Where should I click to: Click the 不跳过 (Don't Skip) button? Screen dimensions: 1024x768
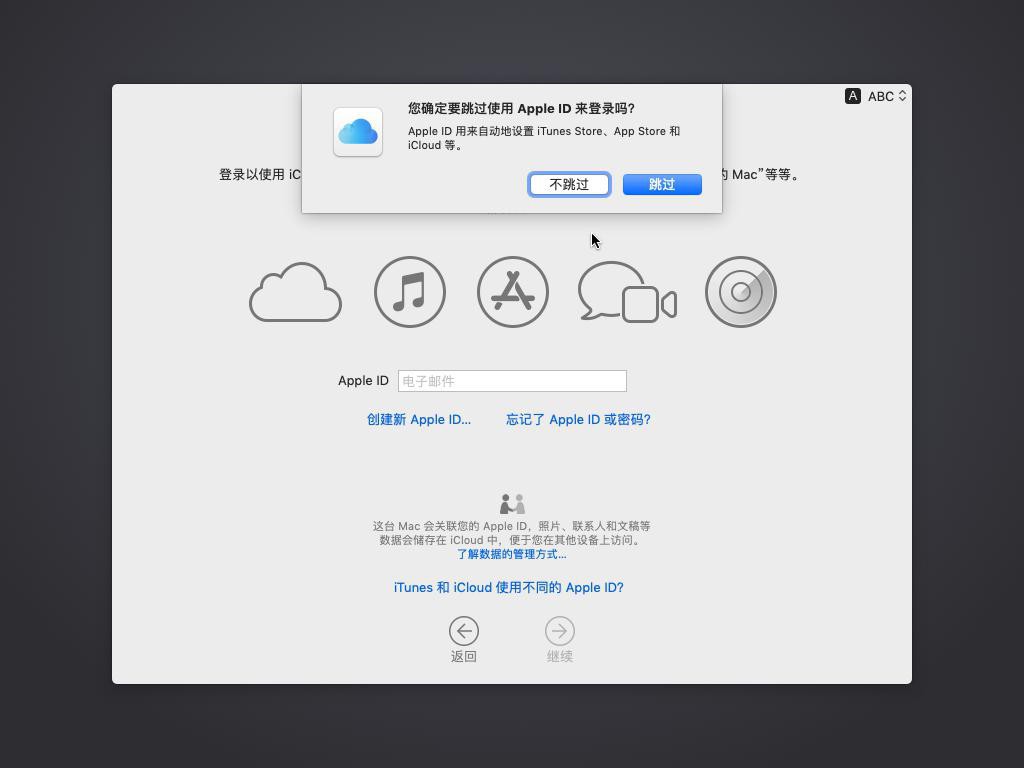(569, 185)
